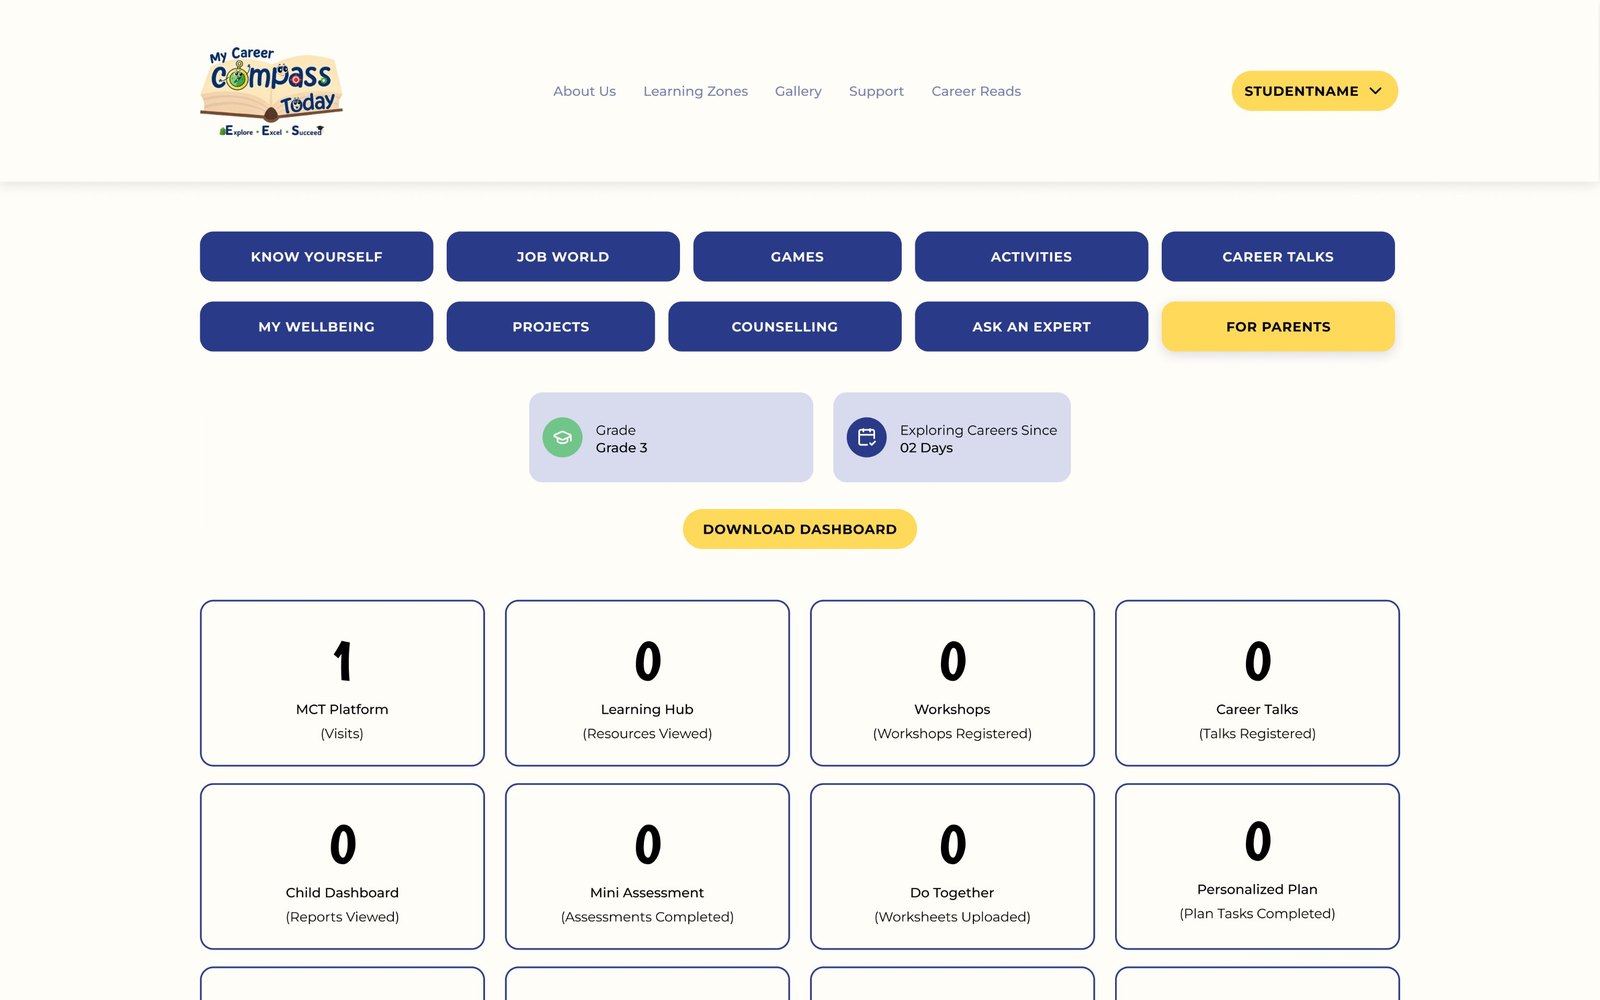
Task: Click the My Career Compass Today logo
Action: (271, 91)
